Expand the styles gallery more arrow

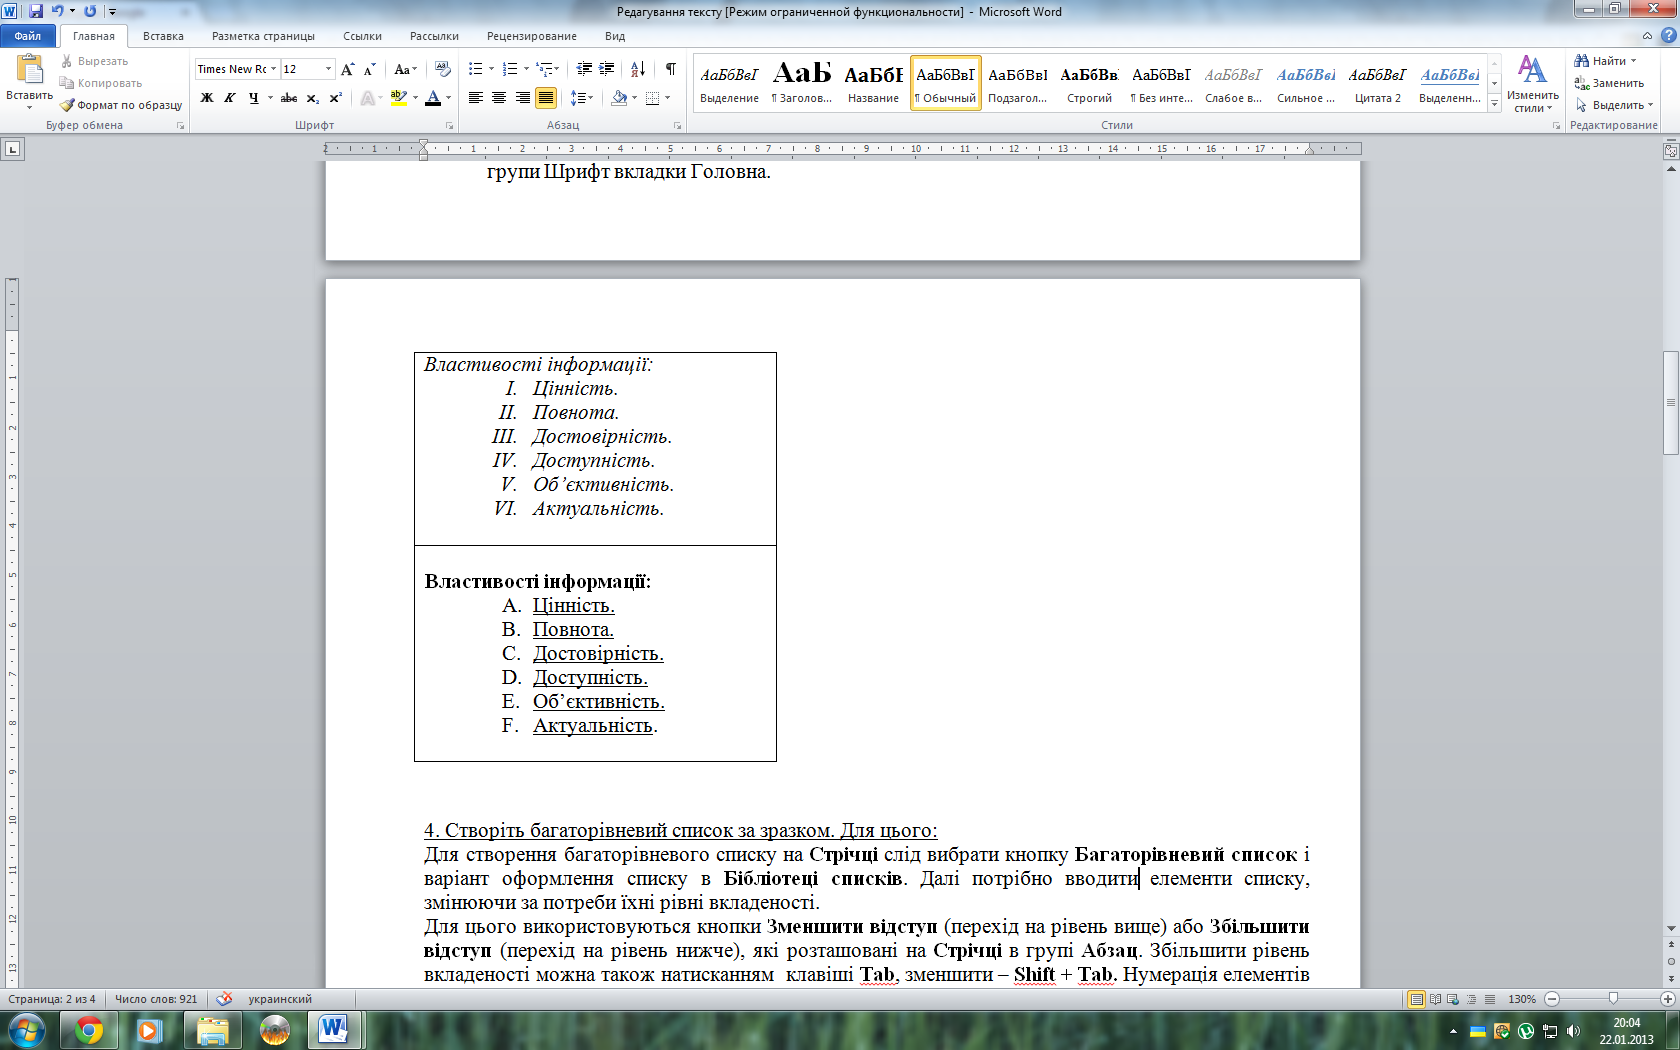point(1494,103)
